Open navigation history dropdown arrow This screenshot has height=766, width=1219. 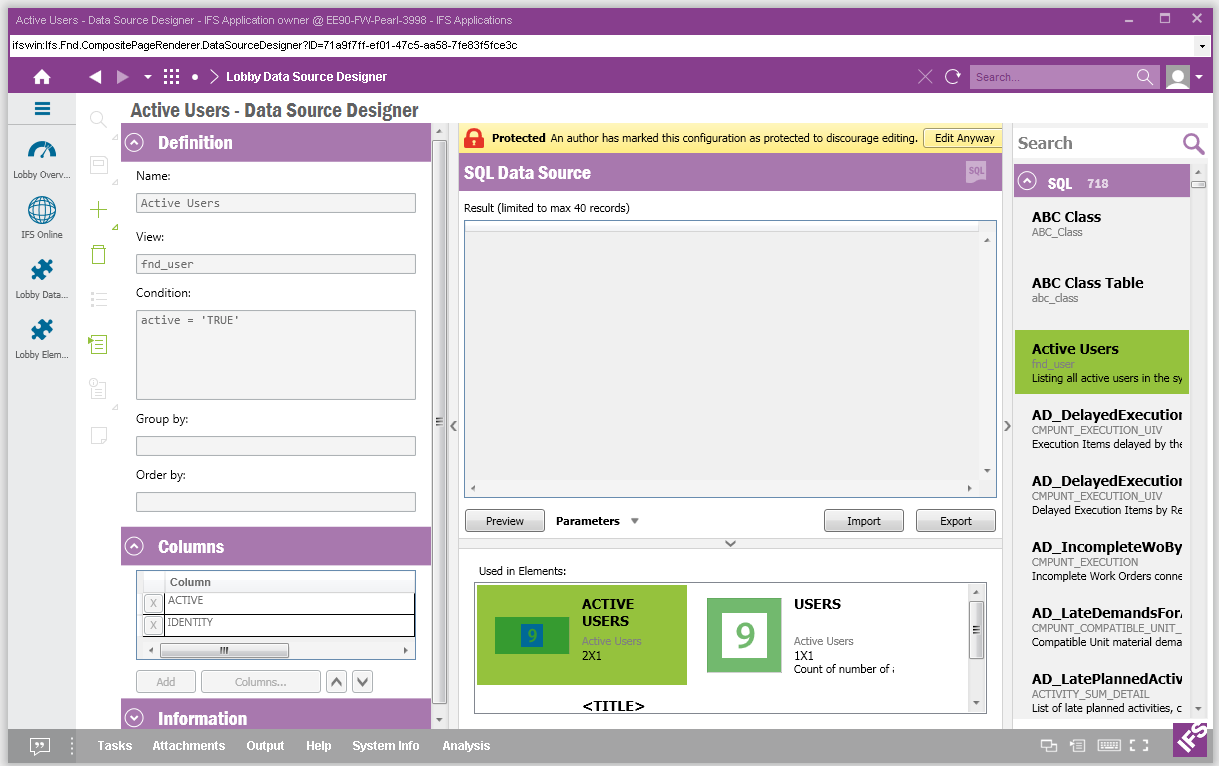(148, 77)
